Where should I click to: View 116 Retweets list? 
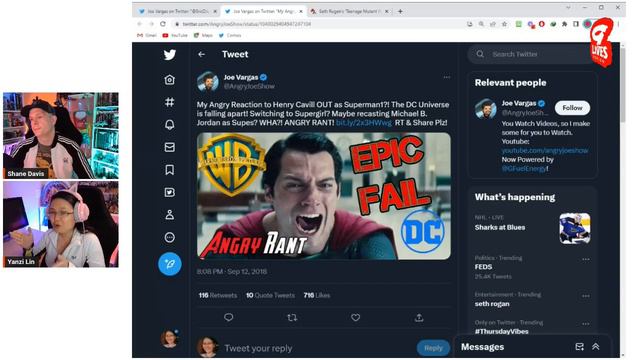coord(218,295)
